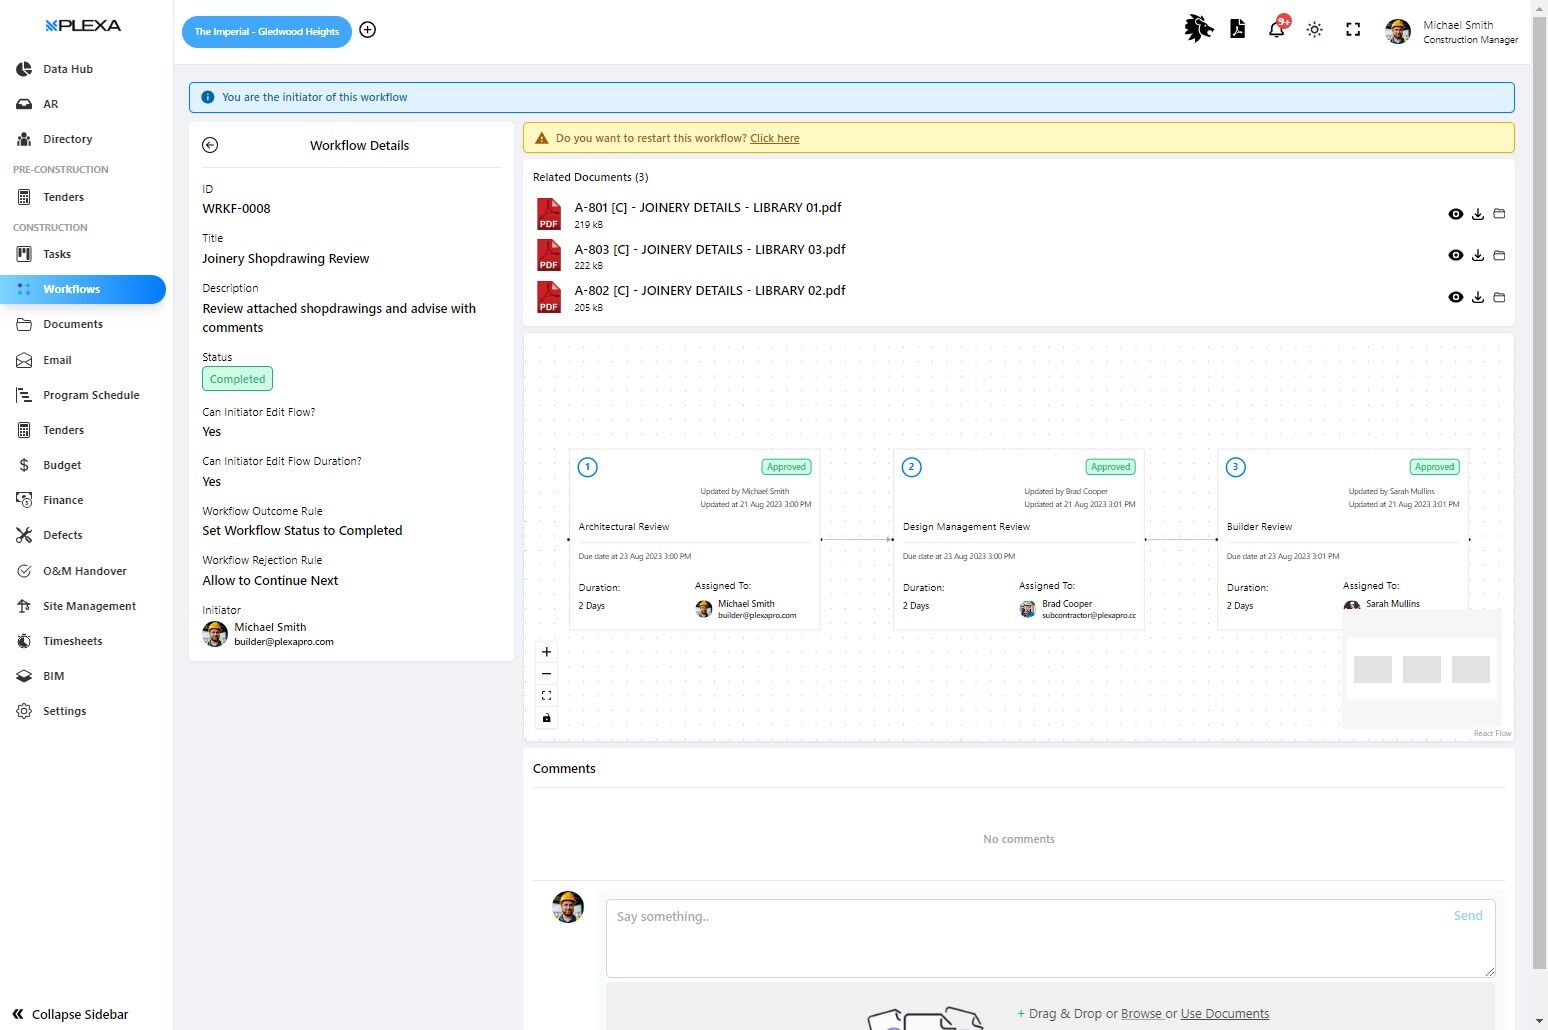Open the Budget section icon

(24, 465)
